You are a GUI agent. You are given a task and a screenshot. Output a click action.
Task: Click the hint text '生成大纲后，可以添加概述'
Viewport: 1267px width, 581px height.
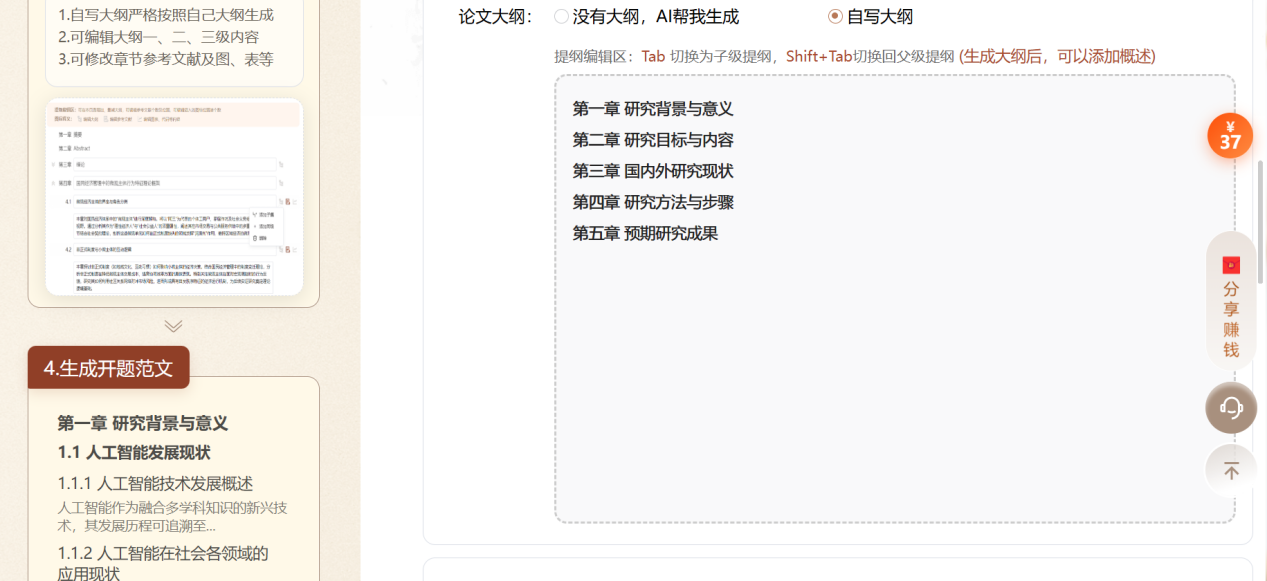(1057, 56)
